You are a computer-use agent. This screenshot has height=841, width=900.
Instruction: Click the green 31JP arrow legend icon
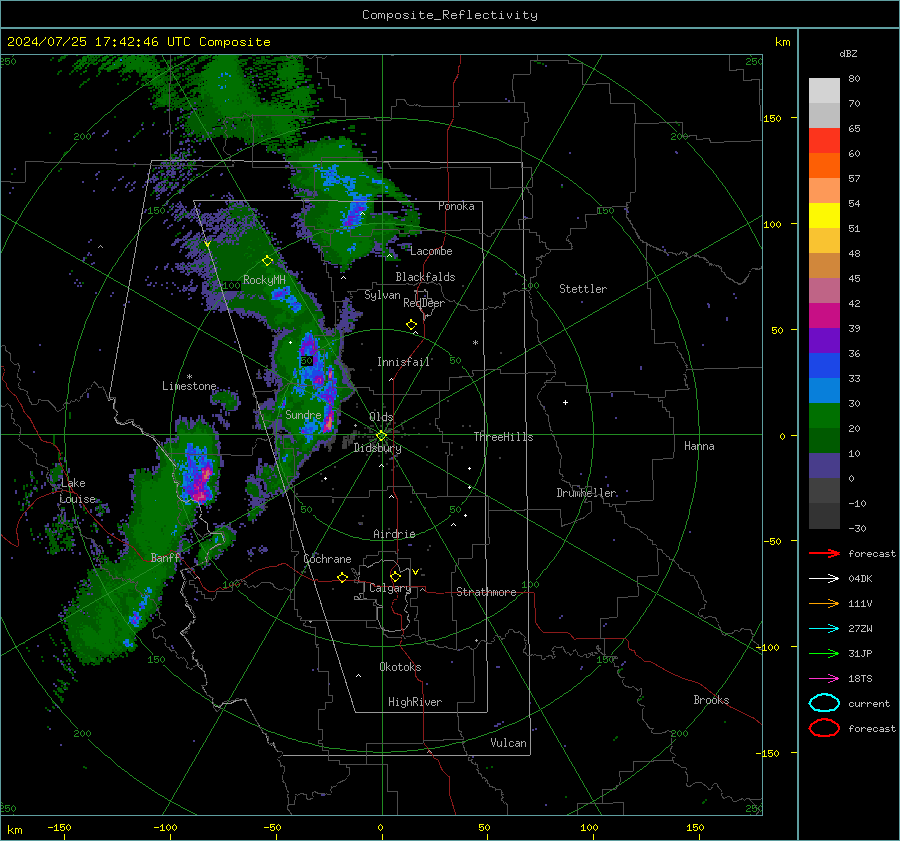click(x=824, y=653)
